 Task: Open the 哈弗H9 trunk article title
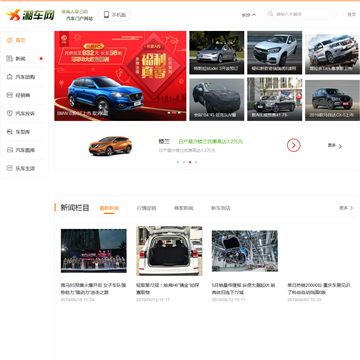coord(167,289)
